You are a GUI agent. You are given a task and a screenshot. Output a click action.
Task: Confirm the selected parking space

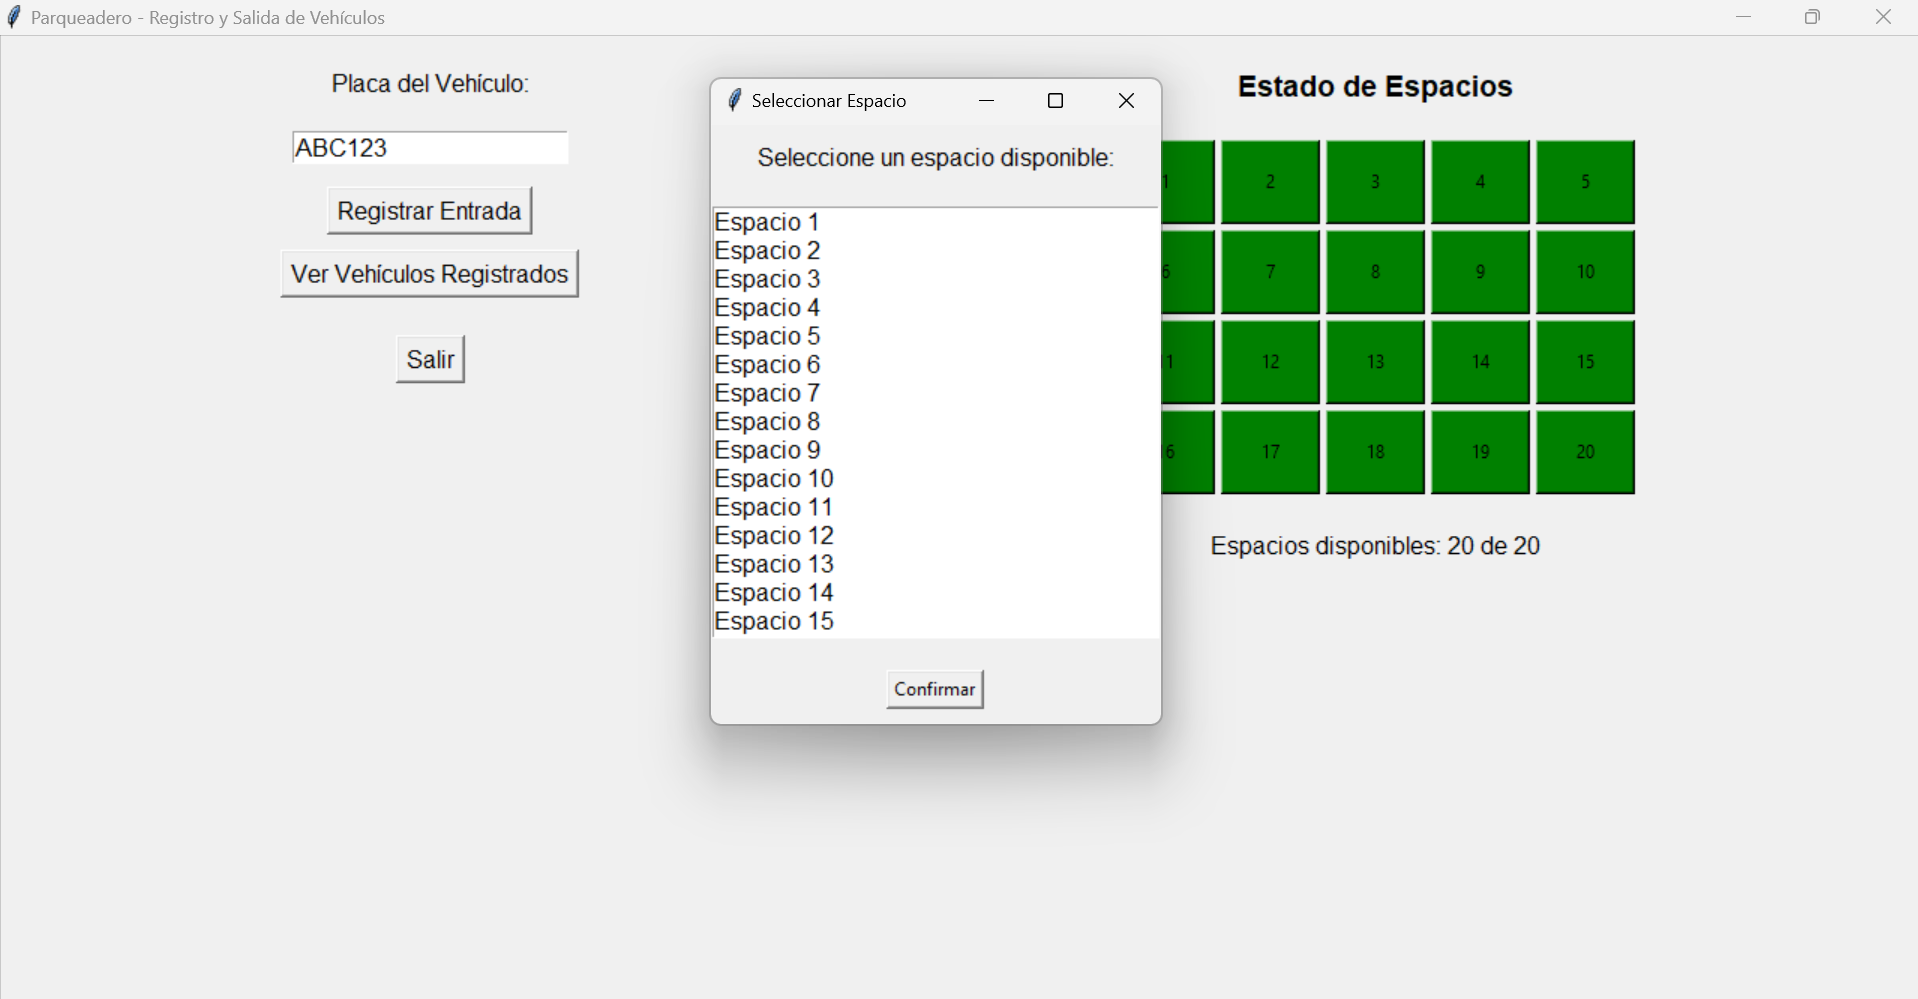pos(935,689)
